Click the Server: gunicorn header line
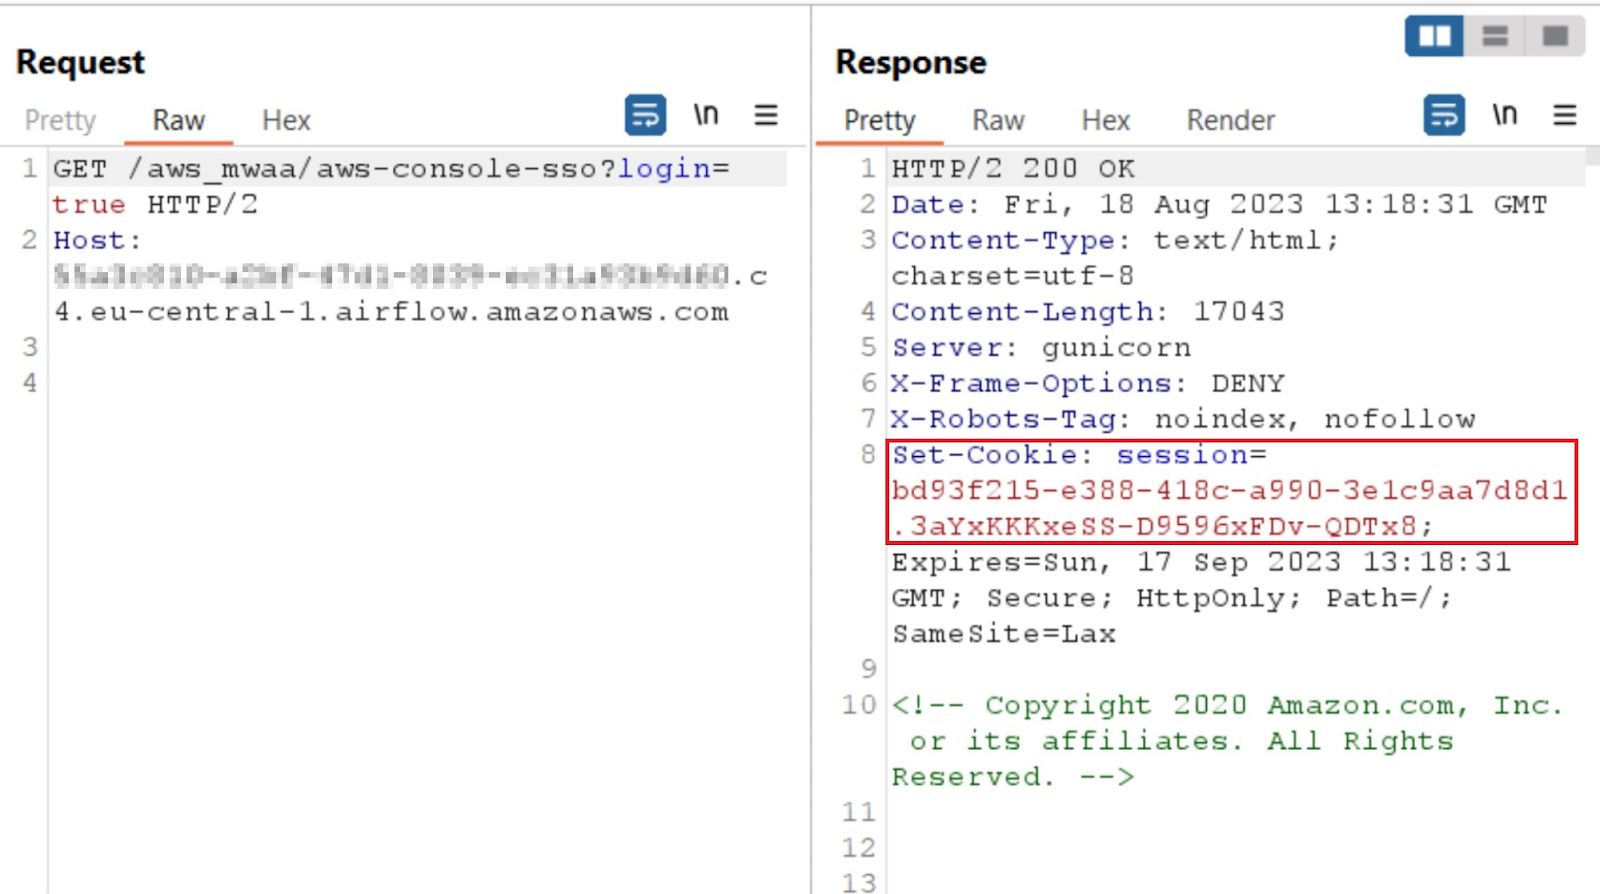This screenshot has height=894, width=1600. (1041, 347)
